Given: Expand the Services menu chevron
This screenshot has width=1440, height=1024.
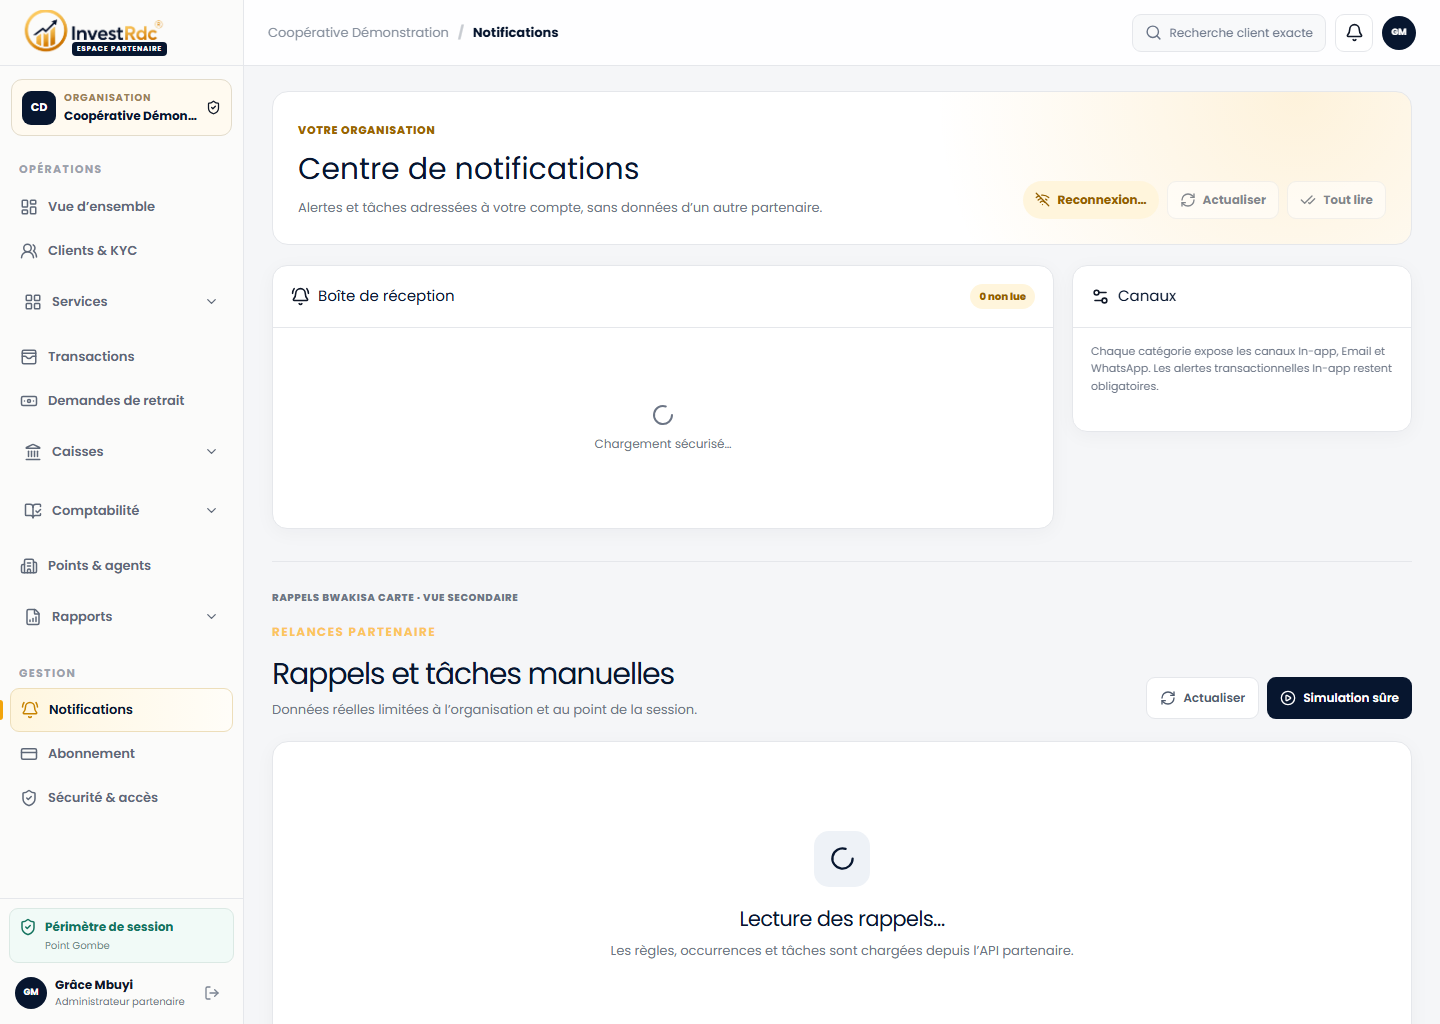Looking at the screenshot, I should [211, 302].
